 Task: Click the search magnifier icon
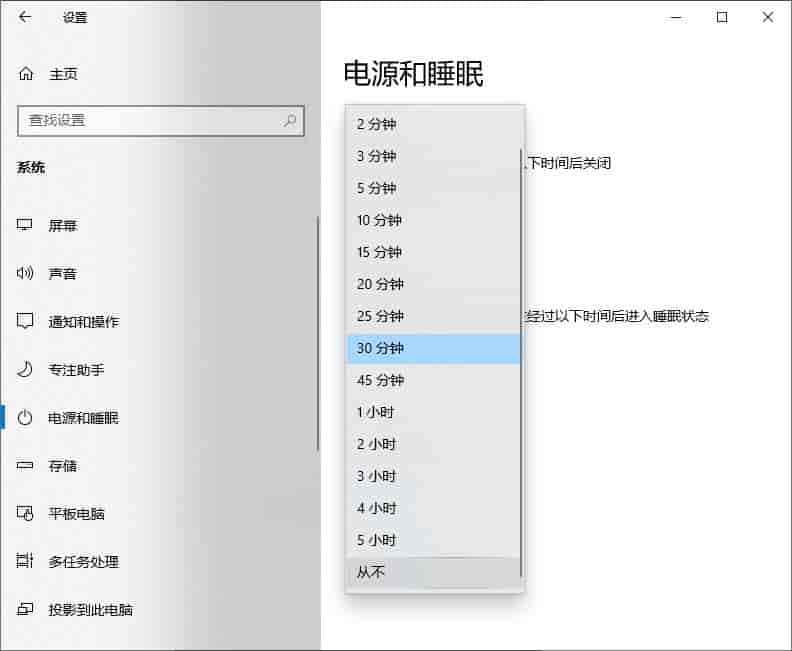coord(290,120)
